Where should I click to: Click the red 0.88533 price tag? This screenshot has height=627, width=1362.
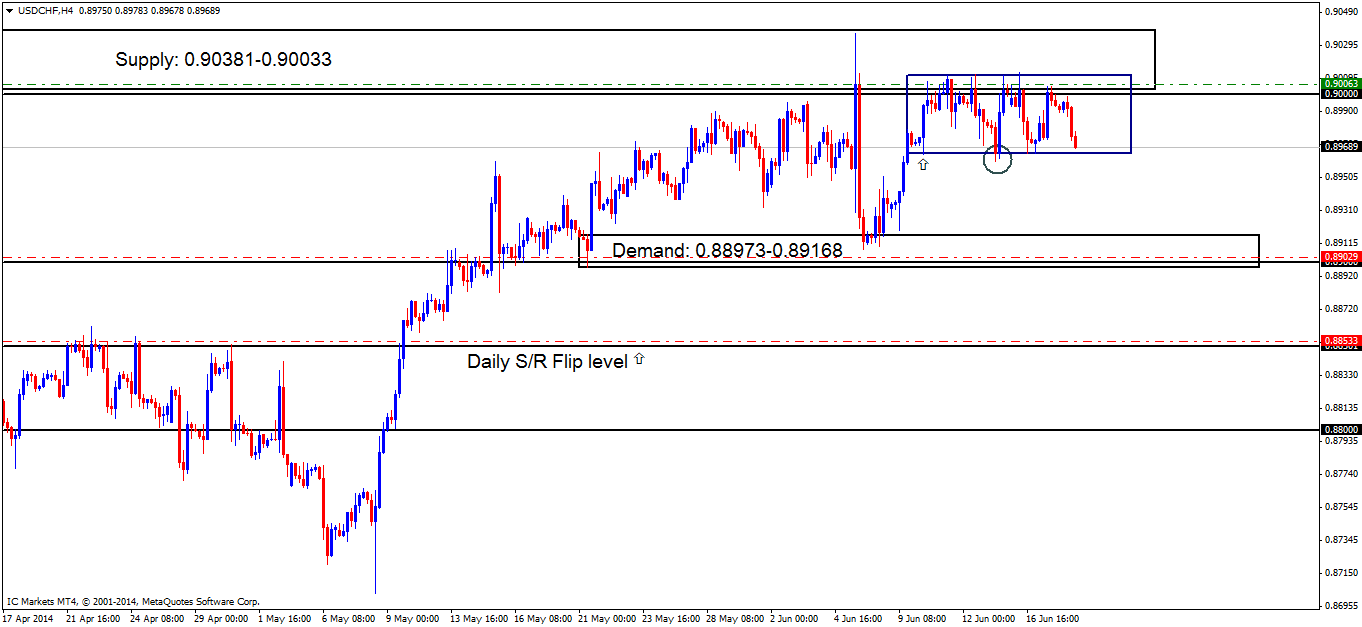1340,340
